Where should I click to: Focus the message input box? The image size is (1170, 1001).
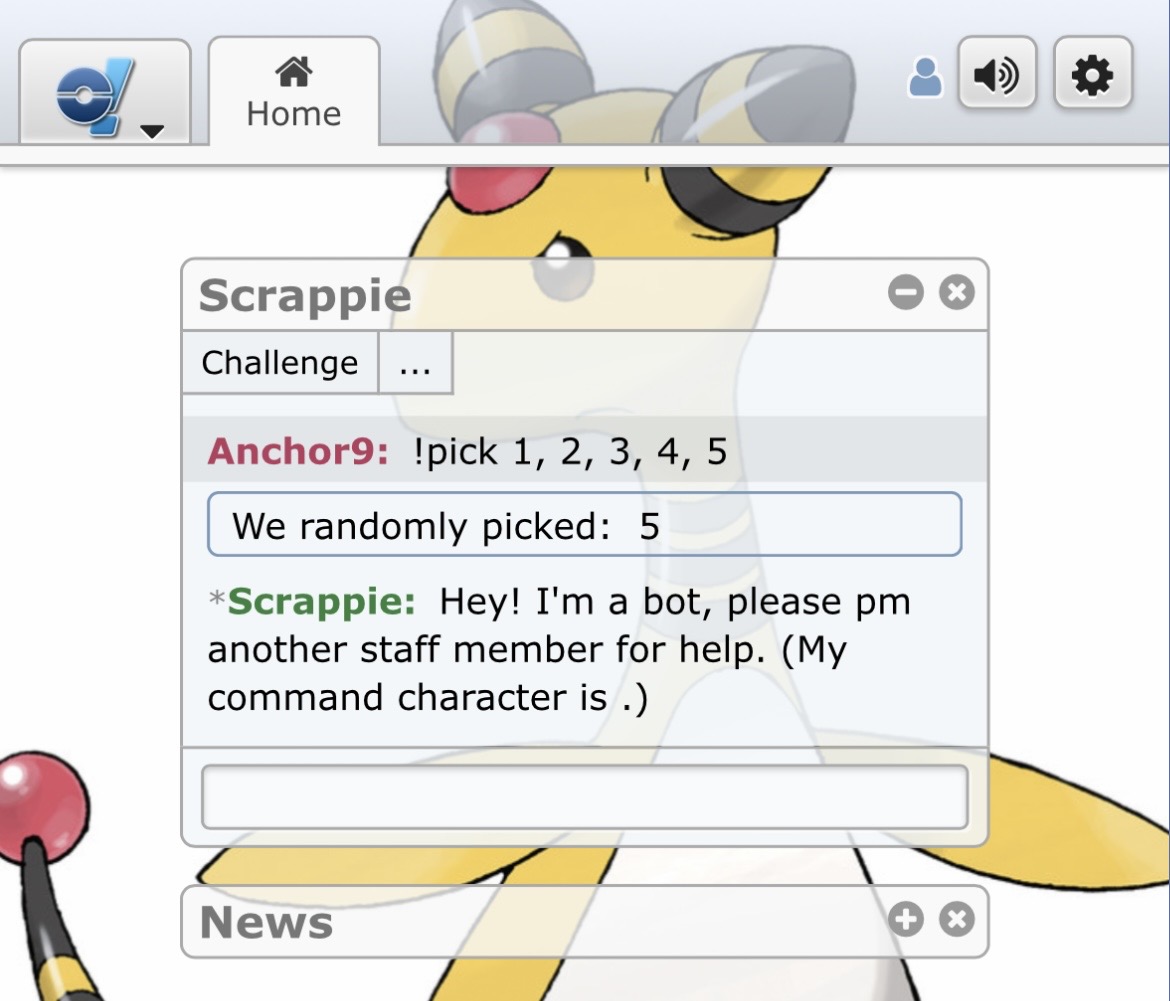584,797
